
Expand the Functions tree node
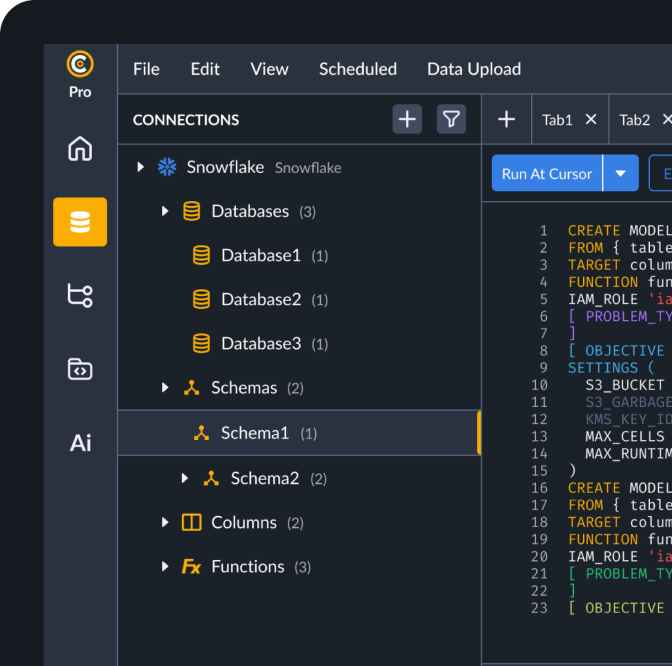coord(165,566)
